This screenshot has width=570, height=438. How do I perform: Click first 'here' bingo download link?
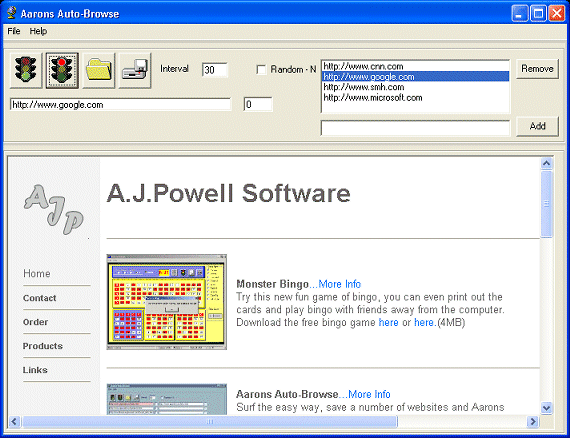click(x=388, y=322)
